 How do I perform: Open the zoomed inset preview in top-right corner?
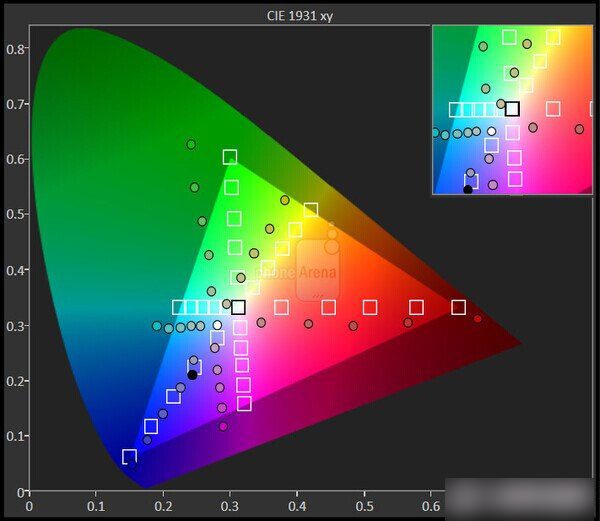pyautogui.click(x=512, y=110)
